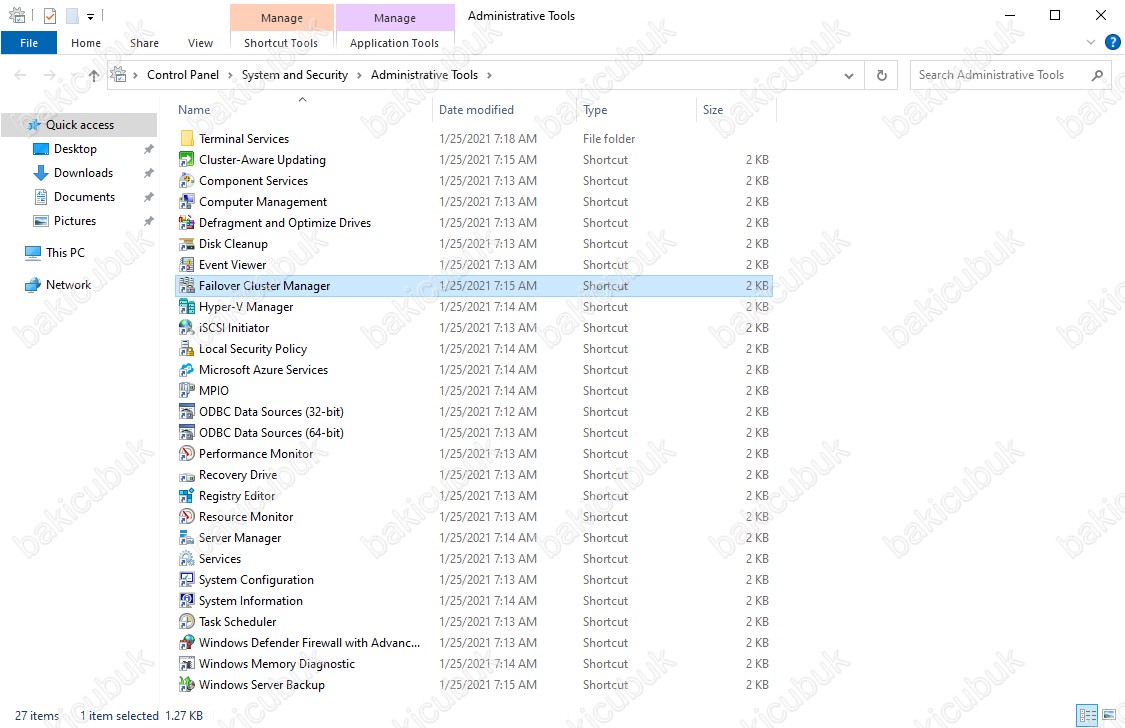This screenshot has width=1125, height=728.
Task: Click the System Information icon
Action: [x=187, y=601]
